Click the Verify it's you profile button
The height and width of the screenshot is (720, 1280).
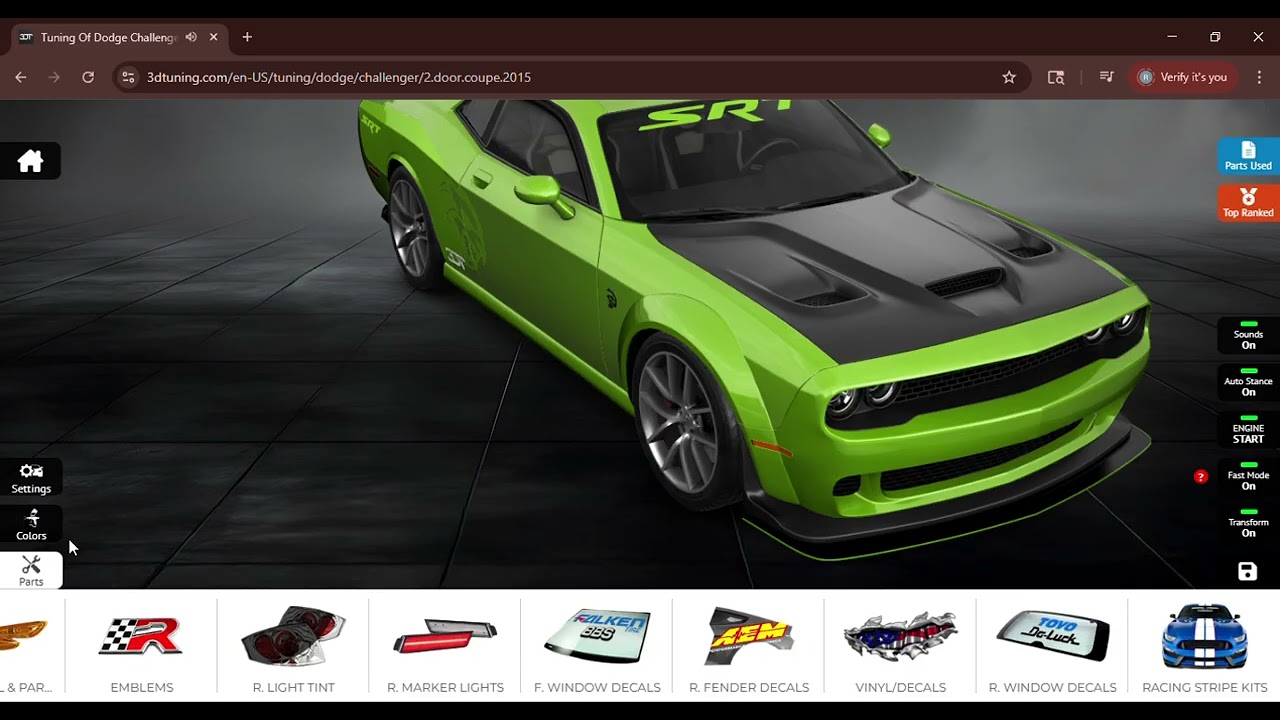[x=1183, y=77]
